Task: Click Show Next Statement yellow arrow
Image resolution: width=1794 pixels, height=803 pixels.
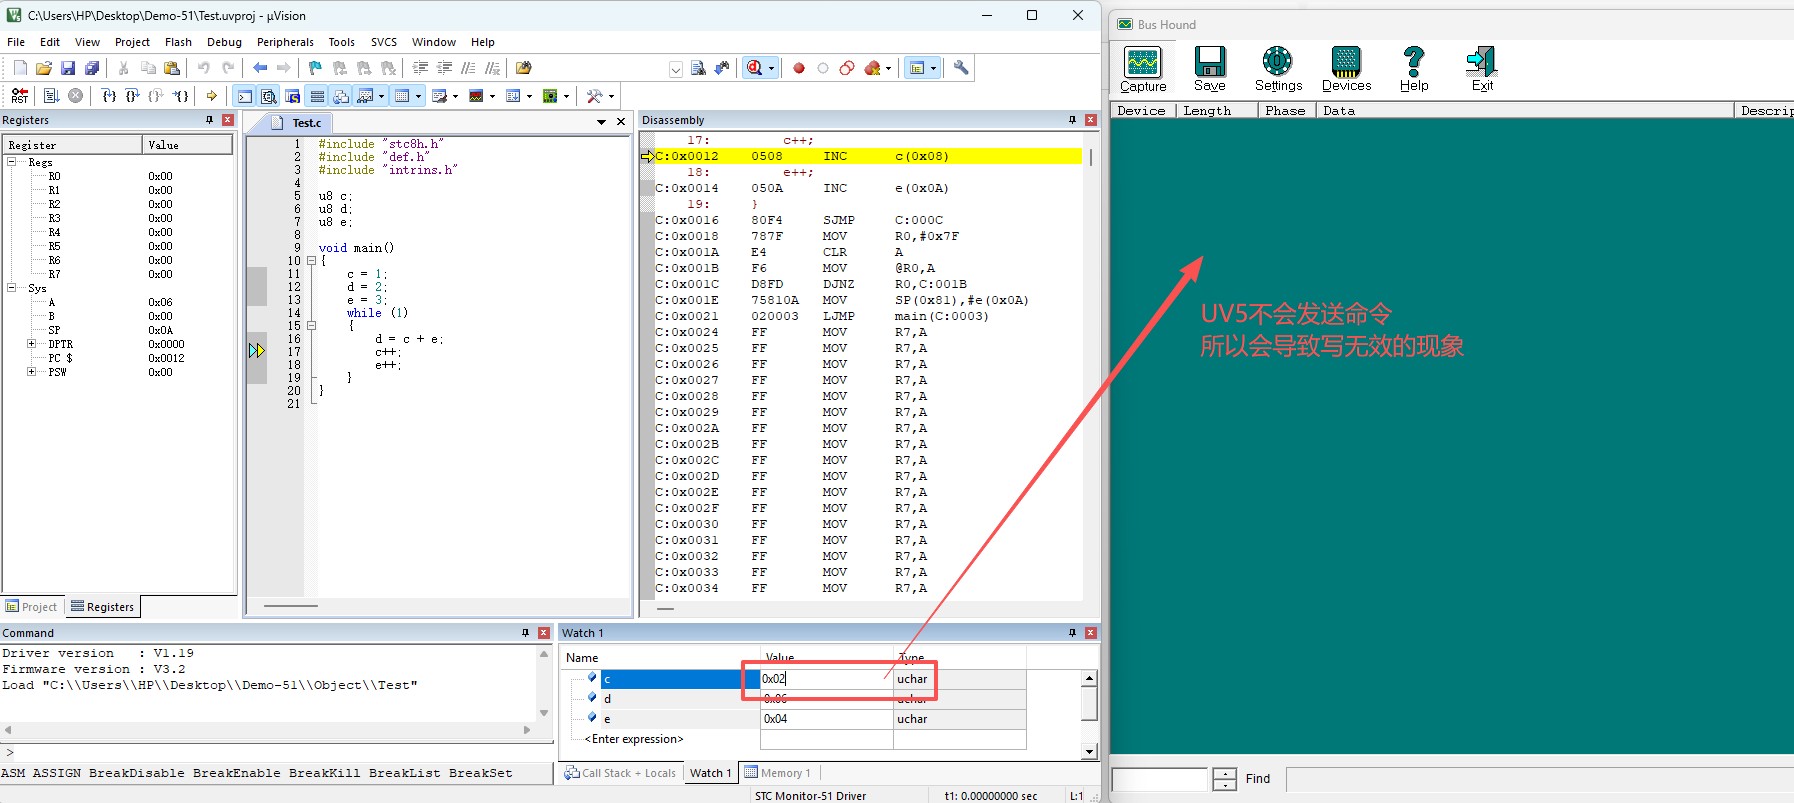Action: 211,96
